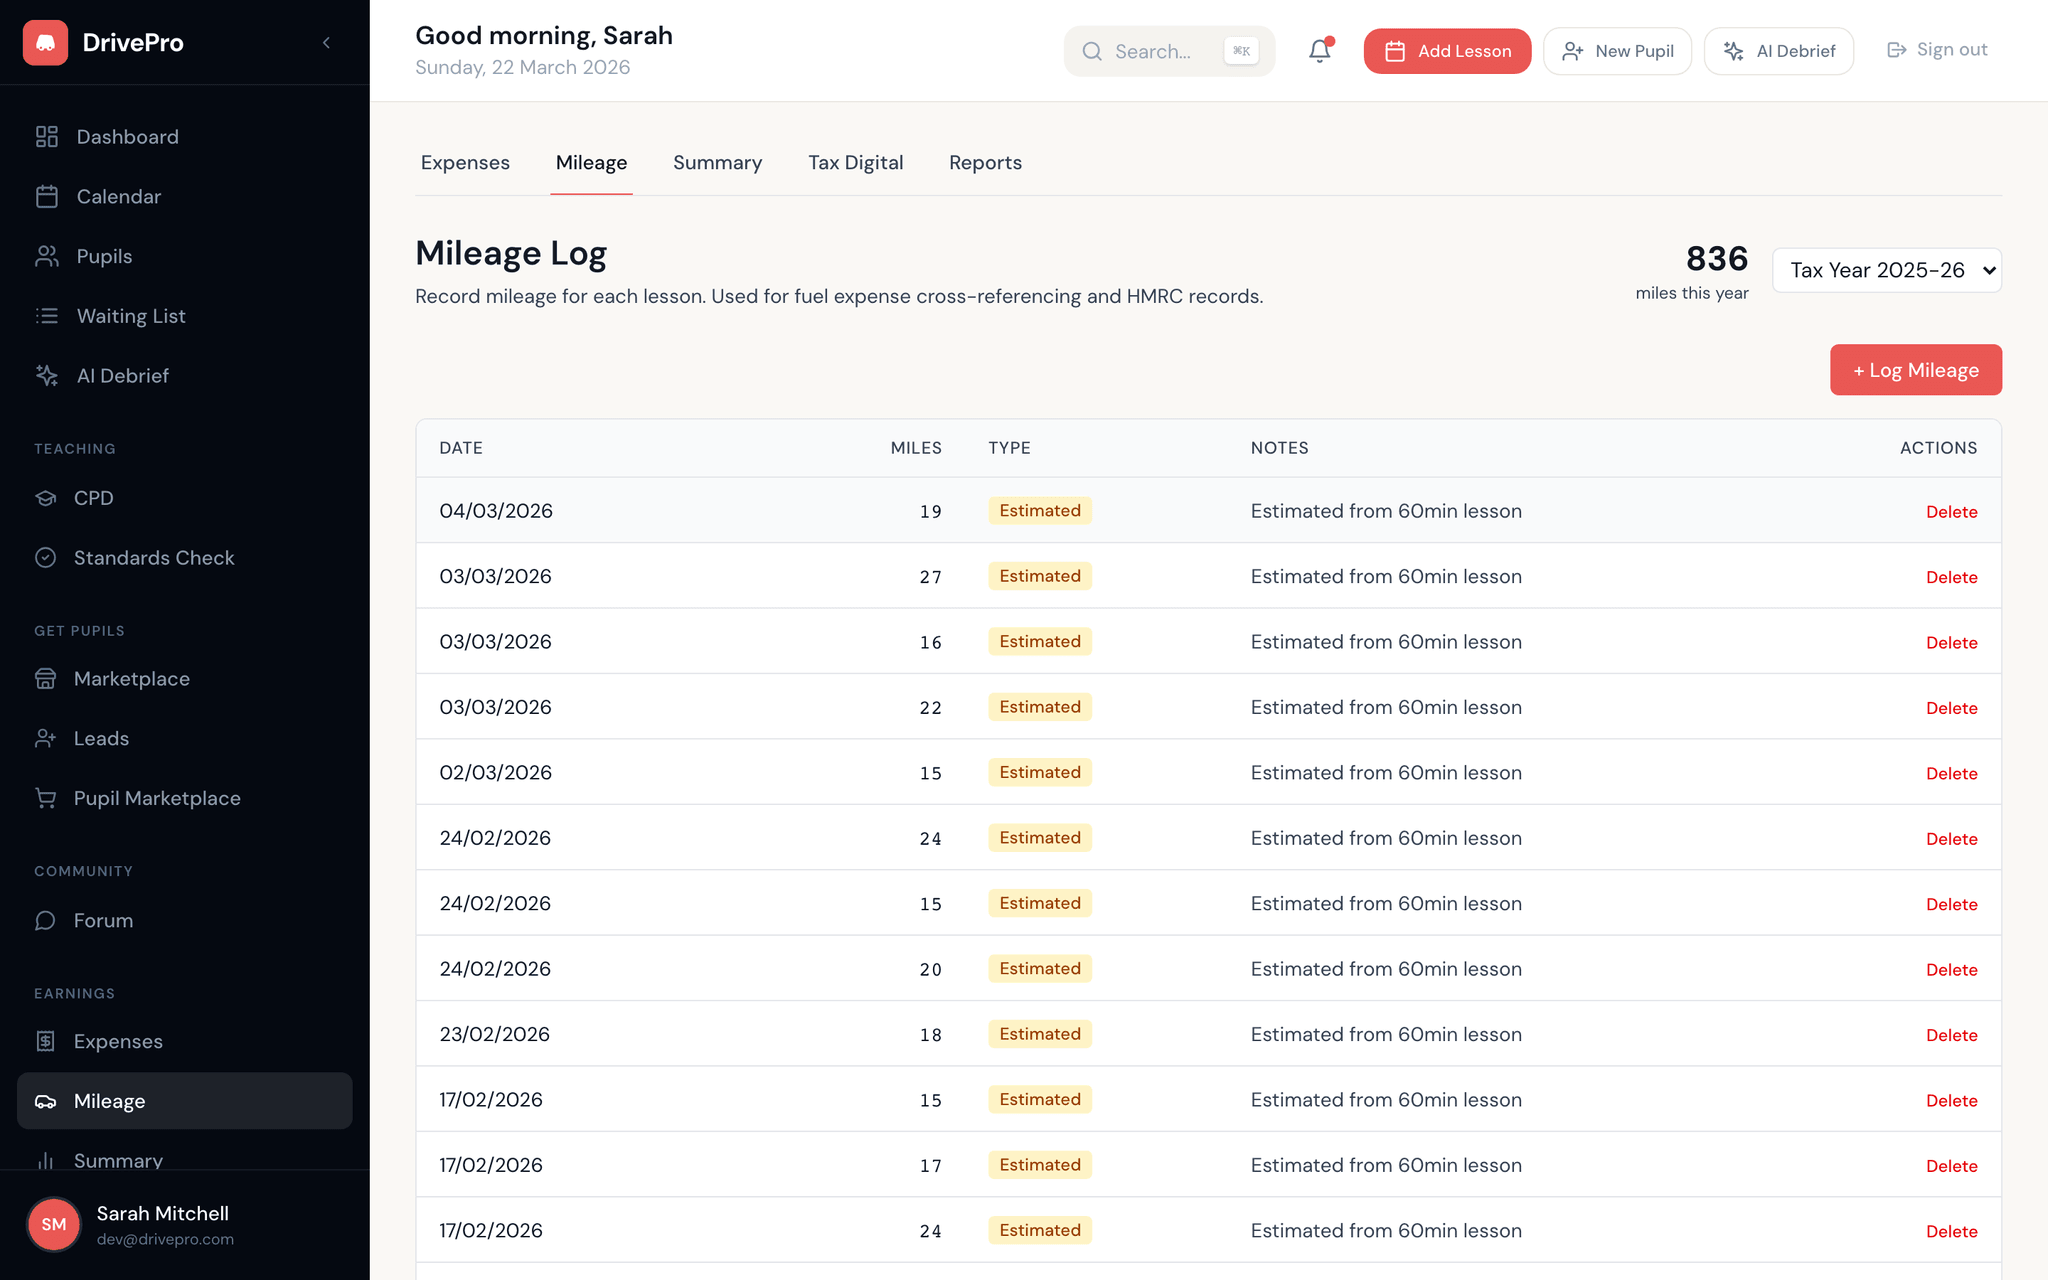Screen dimensions: 2048x1280
Task: Click the Add Lesson button
Action: (x=1447, y=50)
